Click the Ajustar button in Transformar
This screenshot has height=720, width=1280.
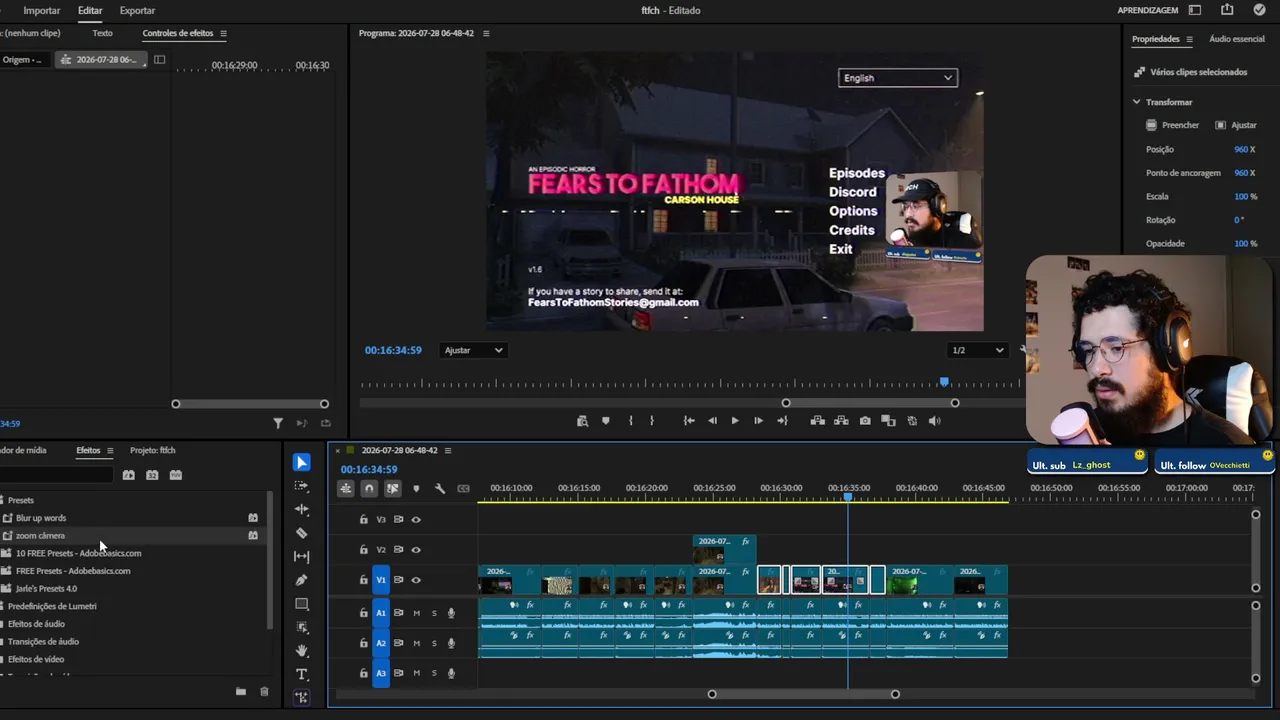[1236, 125]
